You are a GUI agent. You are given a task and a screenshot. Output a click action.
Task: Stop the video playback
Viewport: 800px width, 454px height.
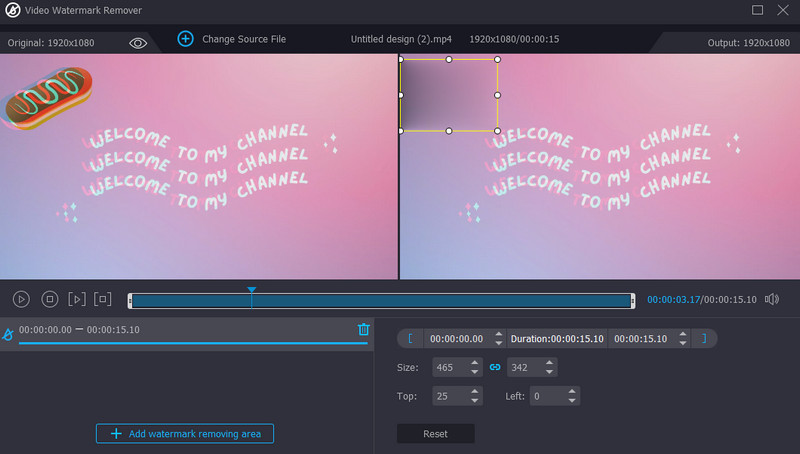49,299
